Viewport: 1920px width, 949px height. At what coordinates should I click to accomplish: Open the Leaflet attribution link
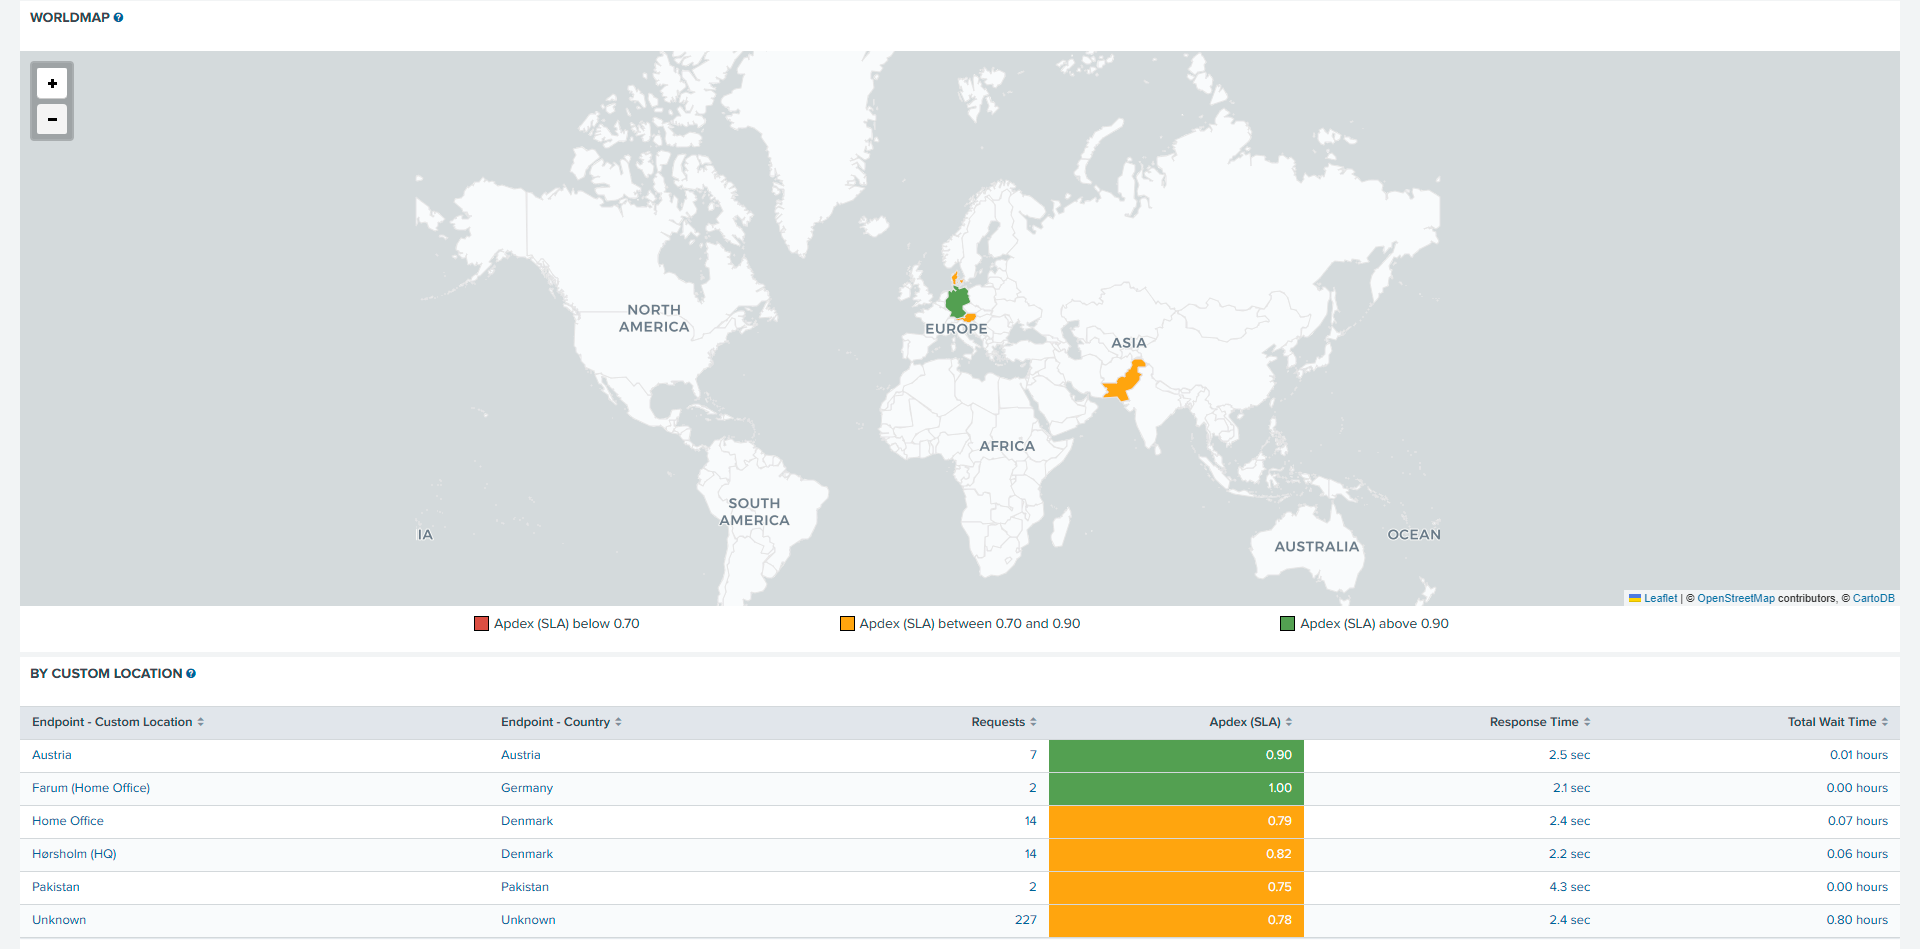click(1660, 598)
